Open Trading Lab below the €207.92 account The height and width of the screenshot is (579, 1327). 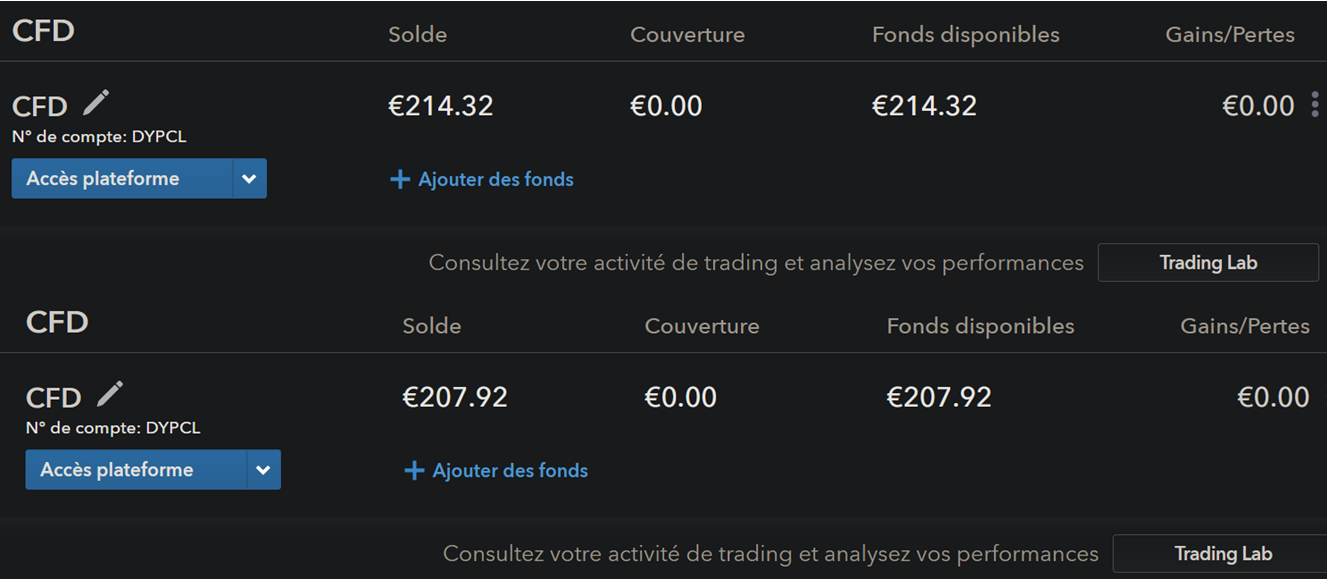click(x=1223, y=554)
